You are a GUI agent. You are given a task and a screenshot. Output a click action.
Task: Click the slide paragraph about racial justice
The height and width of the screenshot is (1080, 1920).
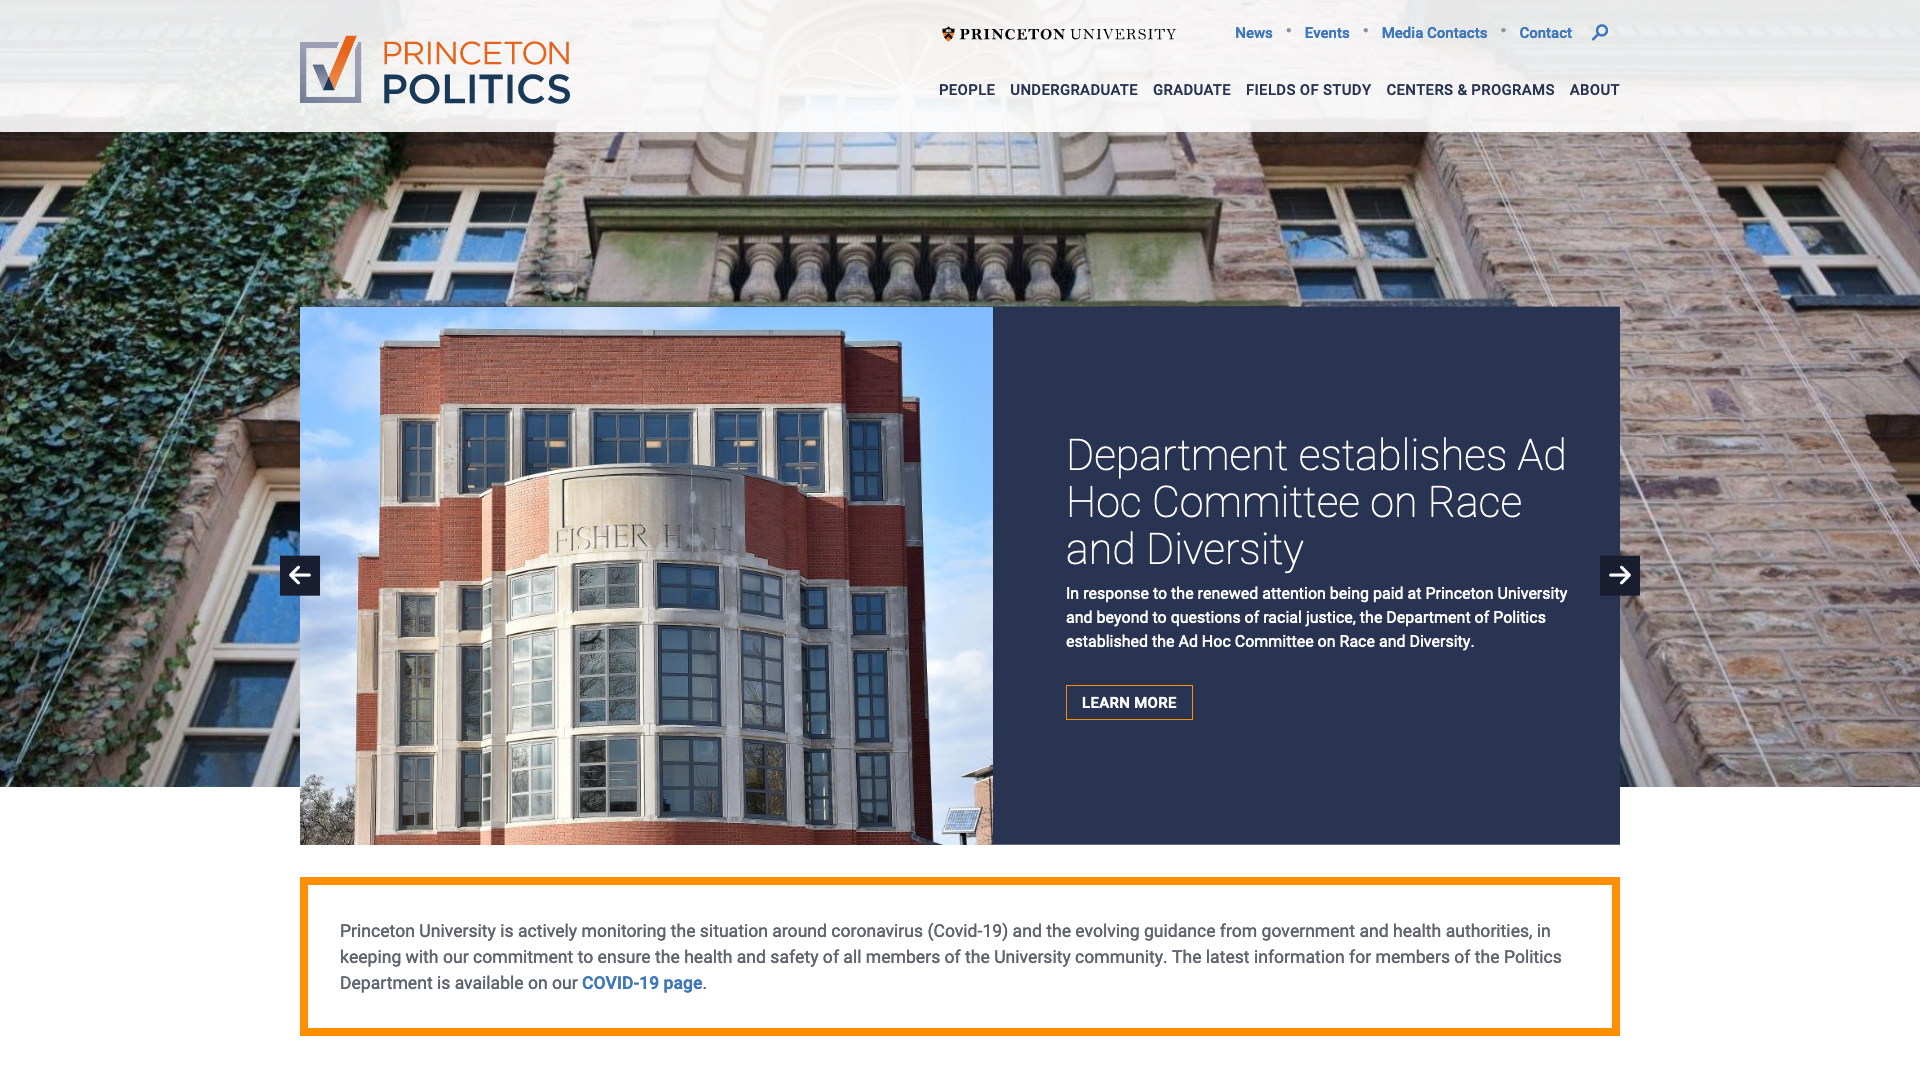[1316, 618]
